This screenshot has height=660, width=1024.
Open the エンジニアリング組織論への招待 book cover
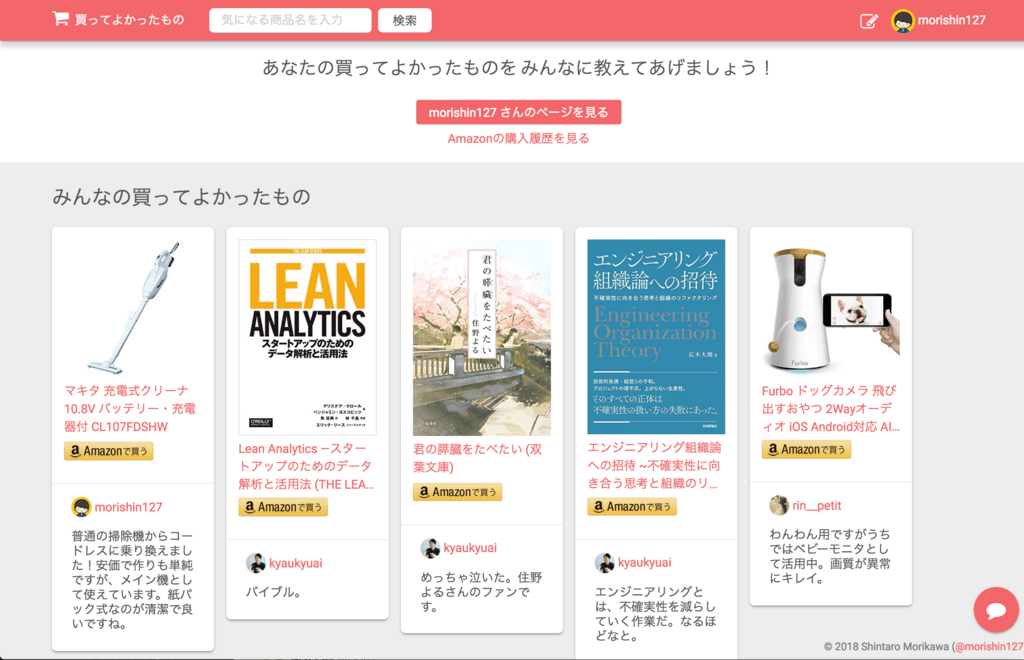tap(656, 336)
